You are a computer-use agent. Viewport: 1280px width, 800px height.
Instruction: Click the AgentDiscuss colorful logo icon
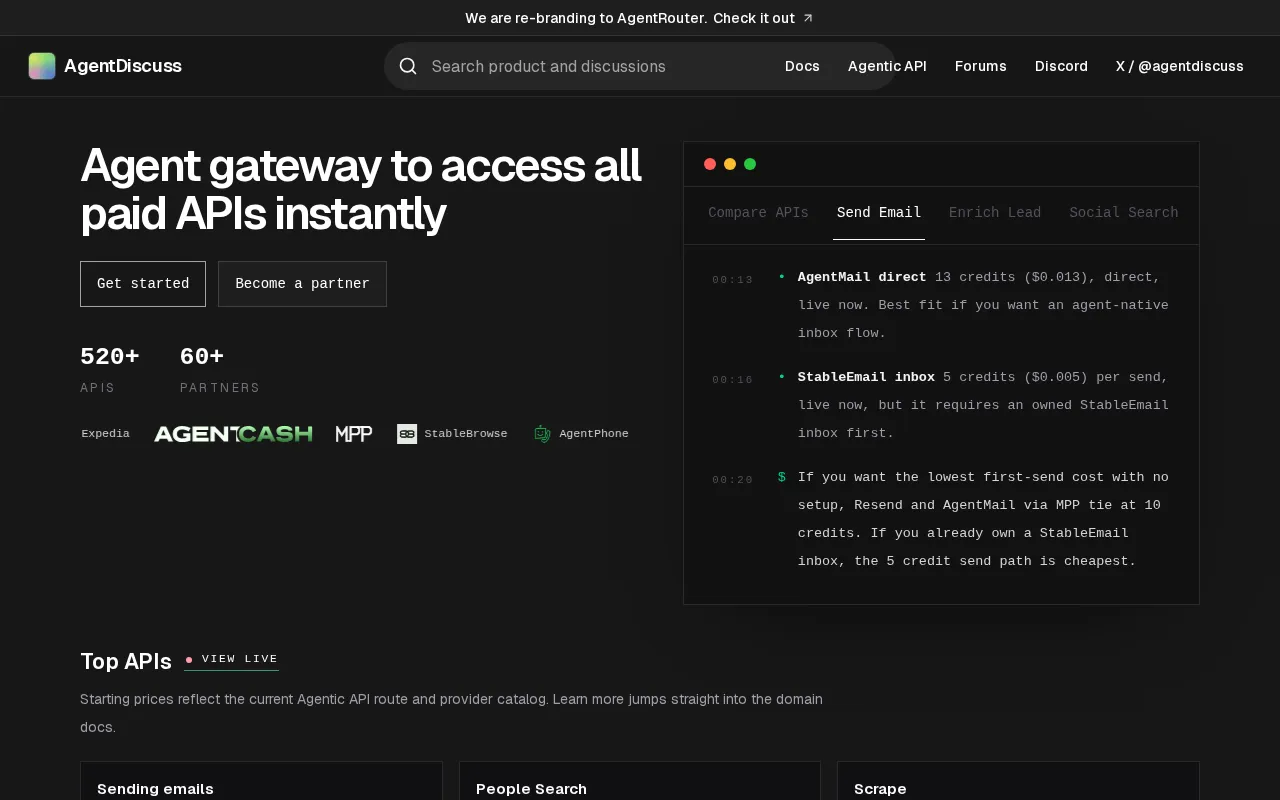[42, 66]
